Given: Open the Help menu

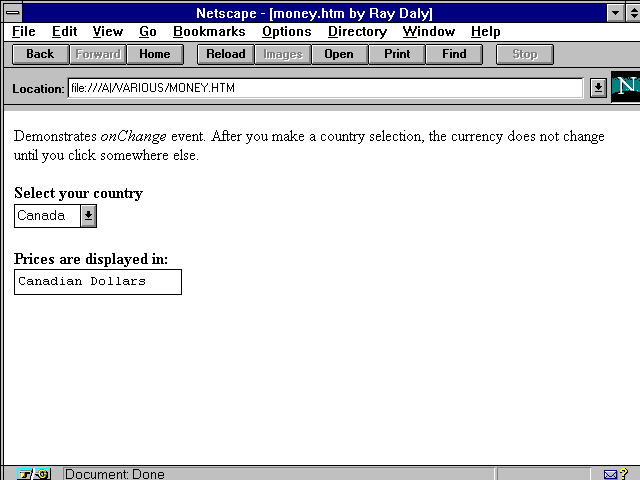Looking at the screenshot, I should (x=485, y=32).
